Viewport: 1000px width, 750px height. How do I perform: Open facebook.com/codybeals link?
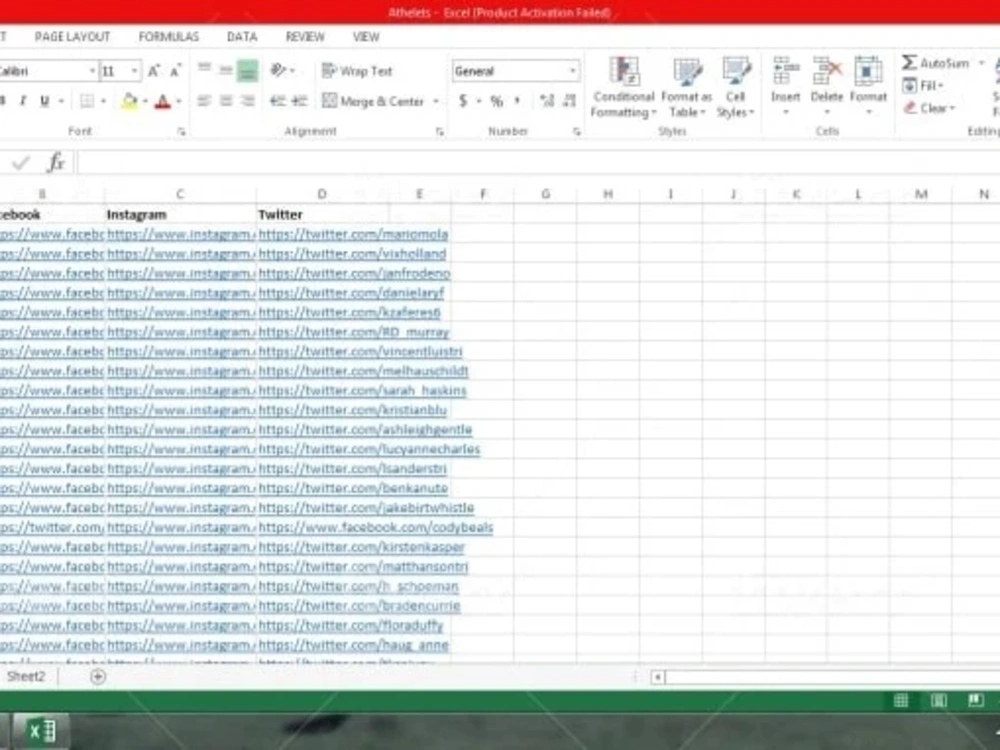pos(376,527)
